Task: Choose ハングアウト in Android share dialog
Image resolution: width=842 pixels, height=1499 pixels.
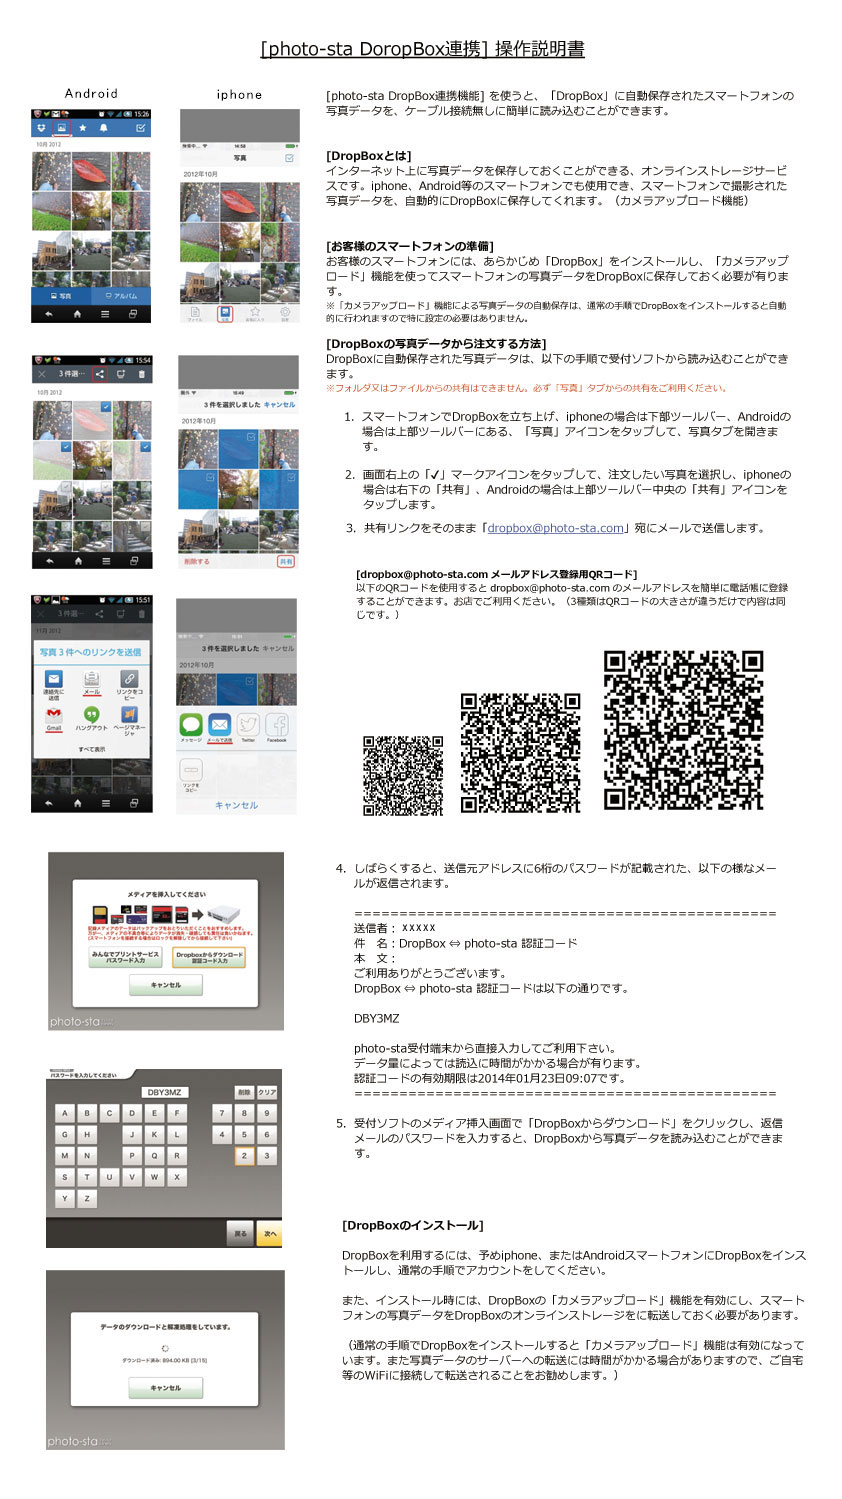Action: coord(91,719)
